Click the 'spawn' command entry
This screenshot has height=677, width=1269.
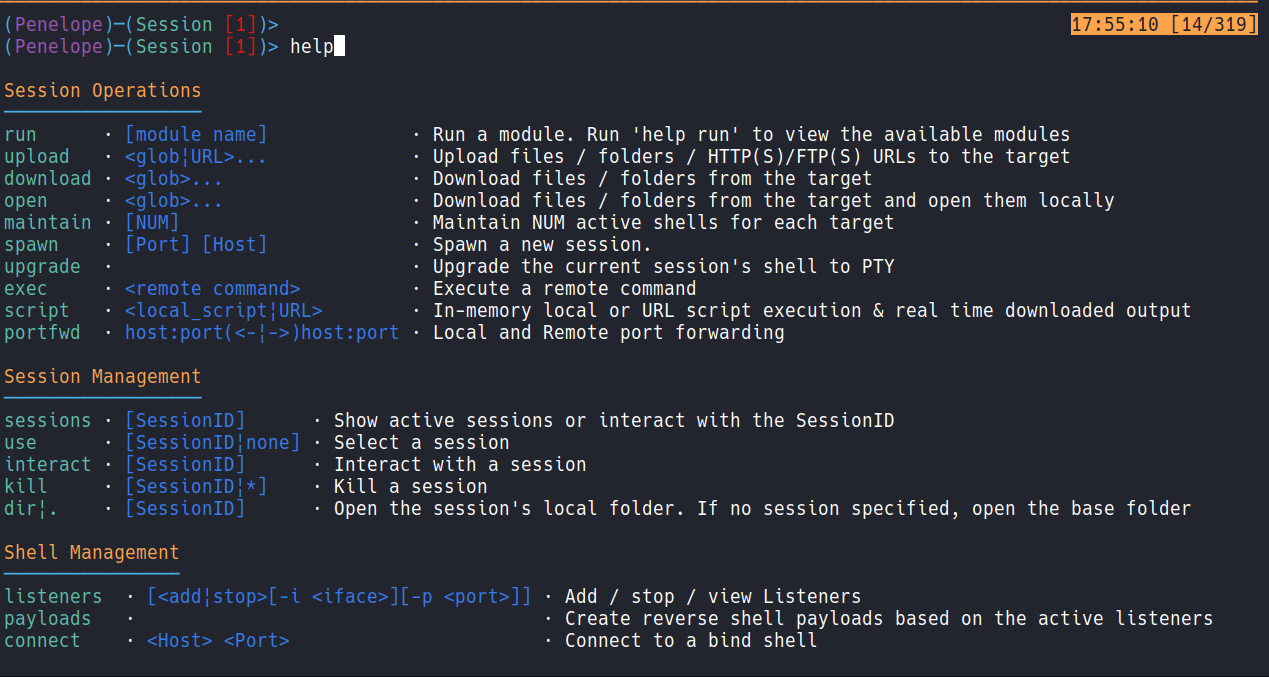[x=31, y=245]
